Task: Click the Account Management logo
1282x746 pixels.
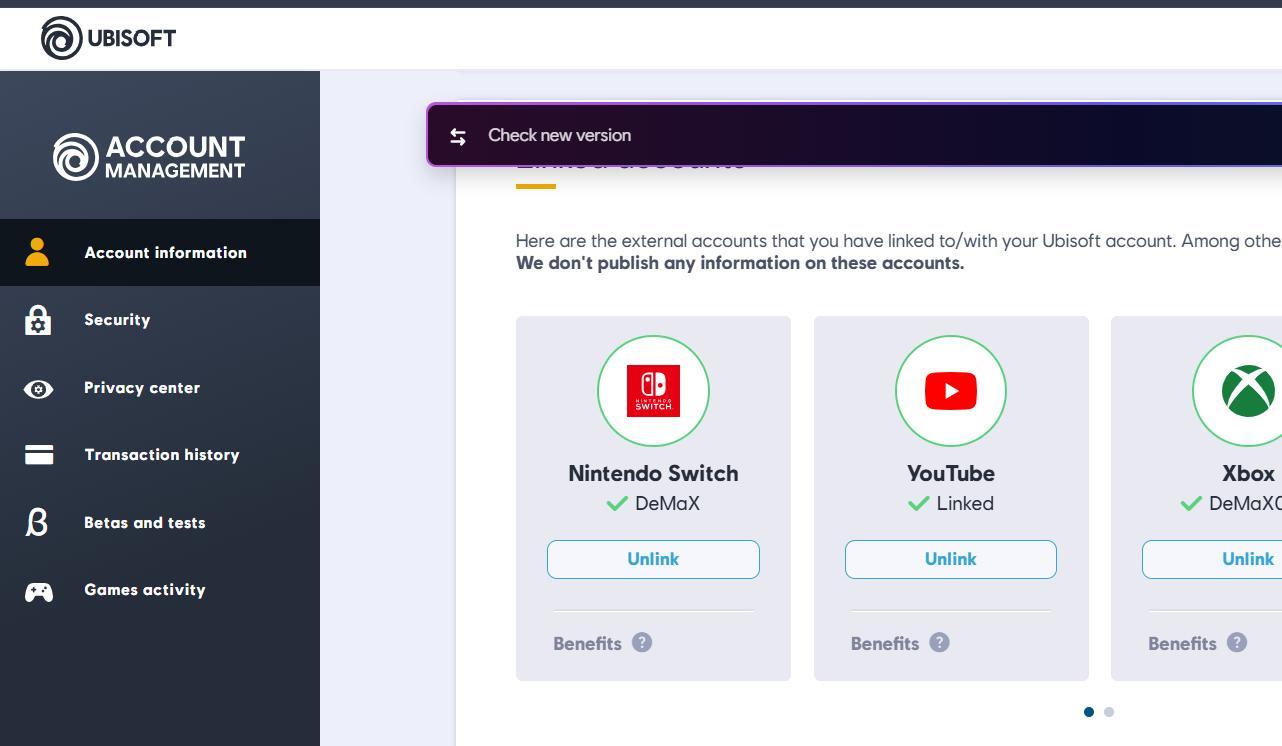Action: [149, 157]
